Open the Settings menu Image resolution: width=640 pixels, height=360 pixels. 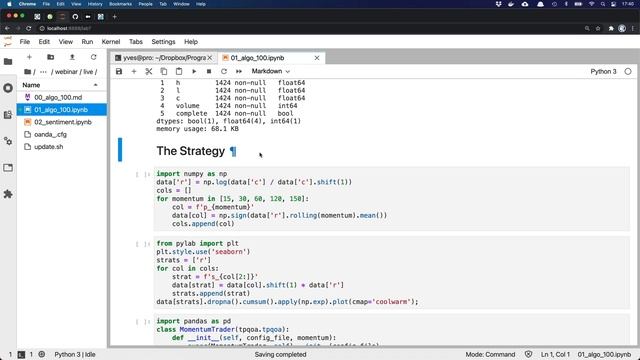point(163,42)
